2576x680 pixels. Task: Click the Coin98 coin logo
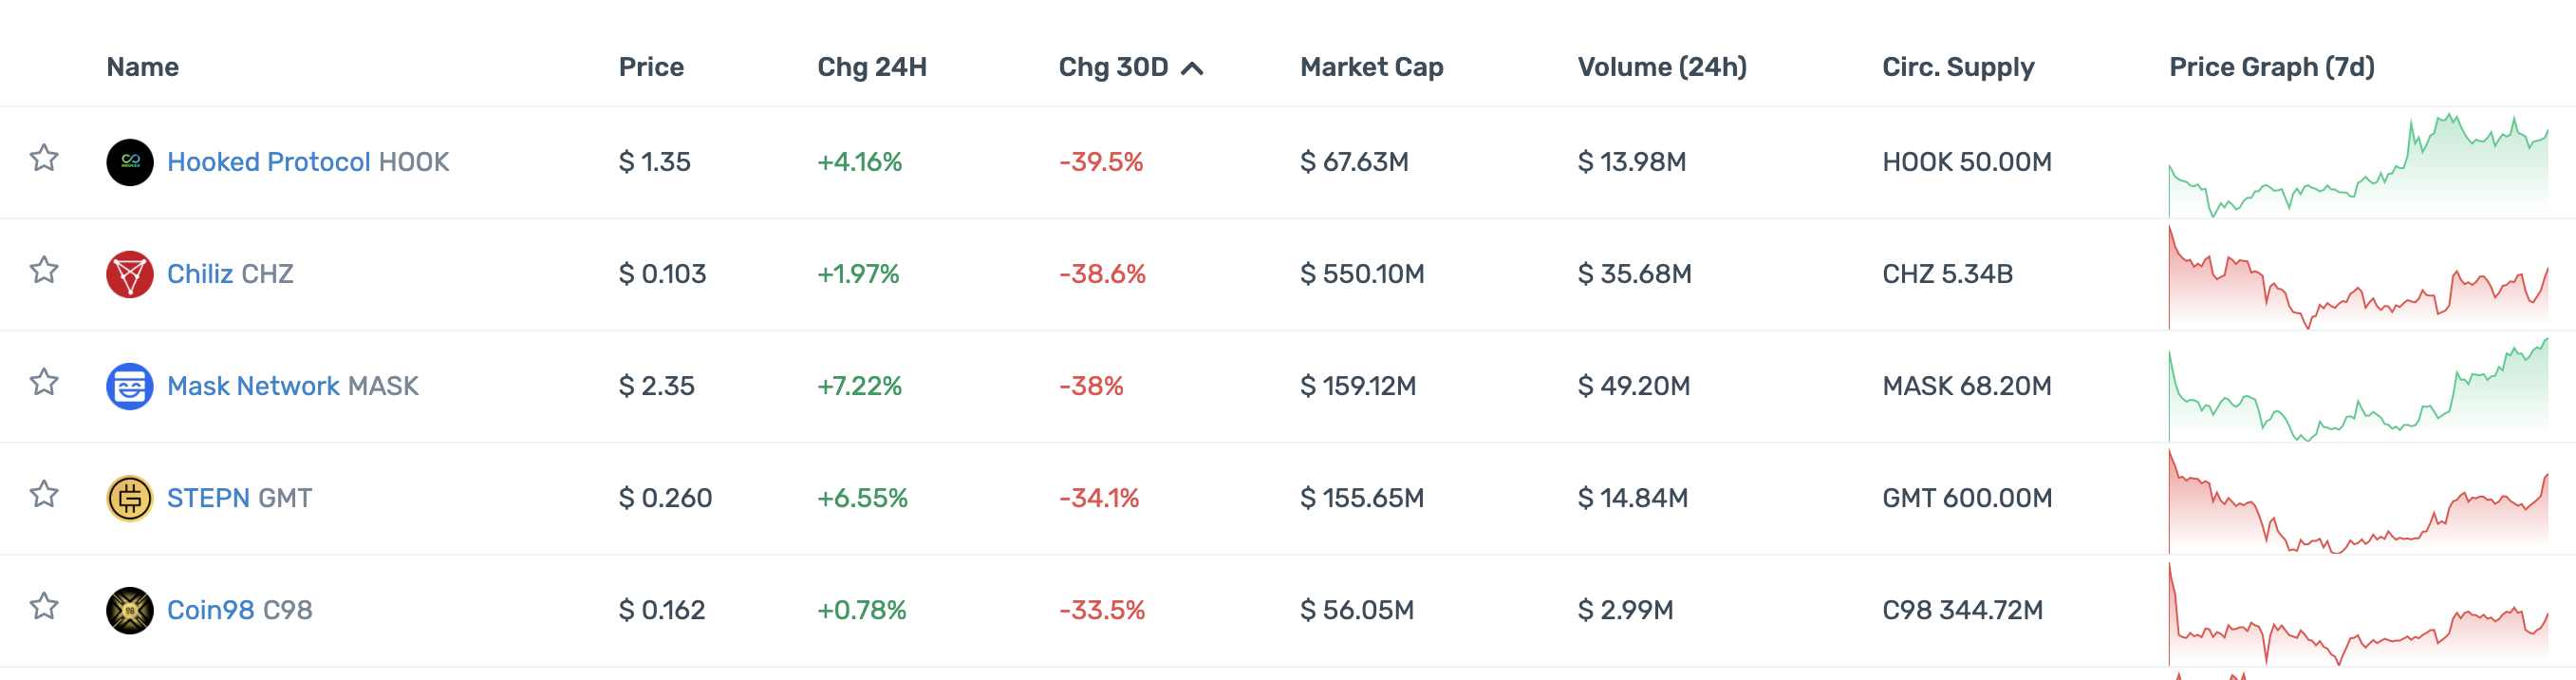(129, 610)
